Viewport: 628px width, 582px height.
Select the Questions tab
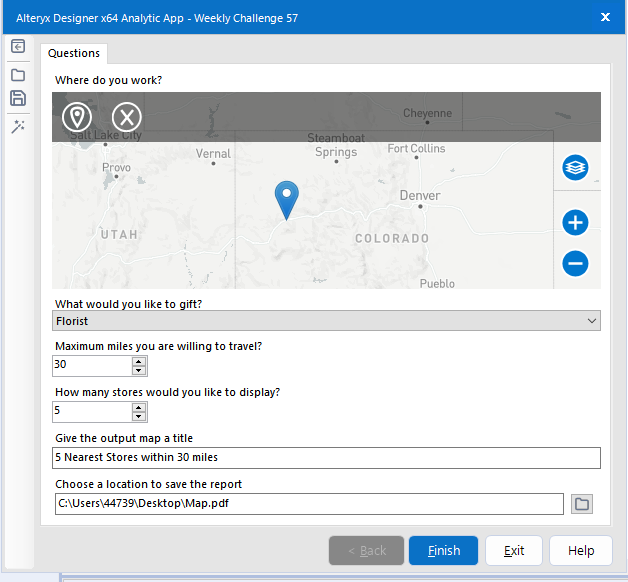[x=74, y=53]
